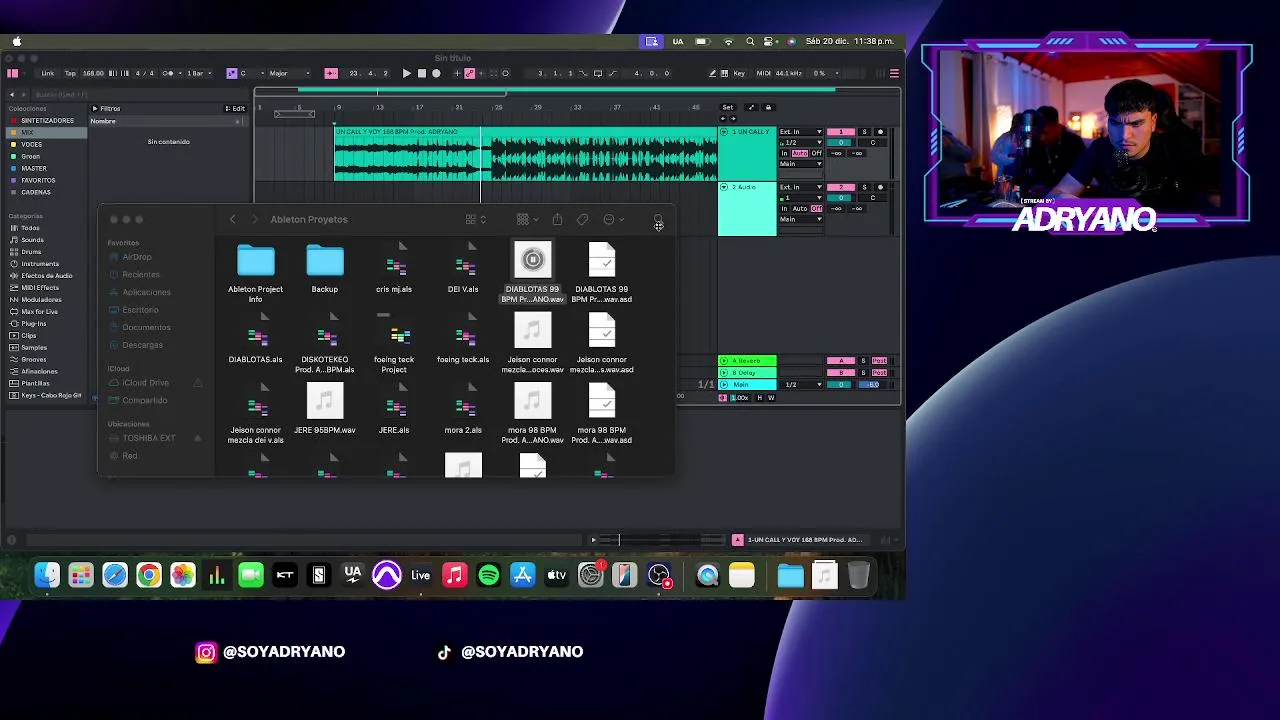Toggle the arrangement Loop switch
Viewport: 1280px width, 720px height.
(598, 73)
